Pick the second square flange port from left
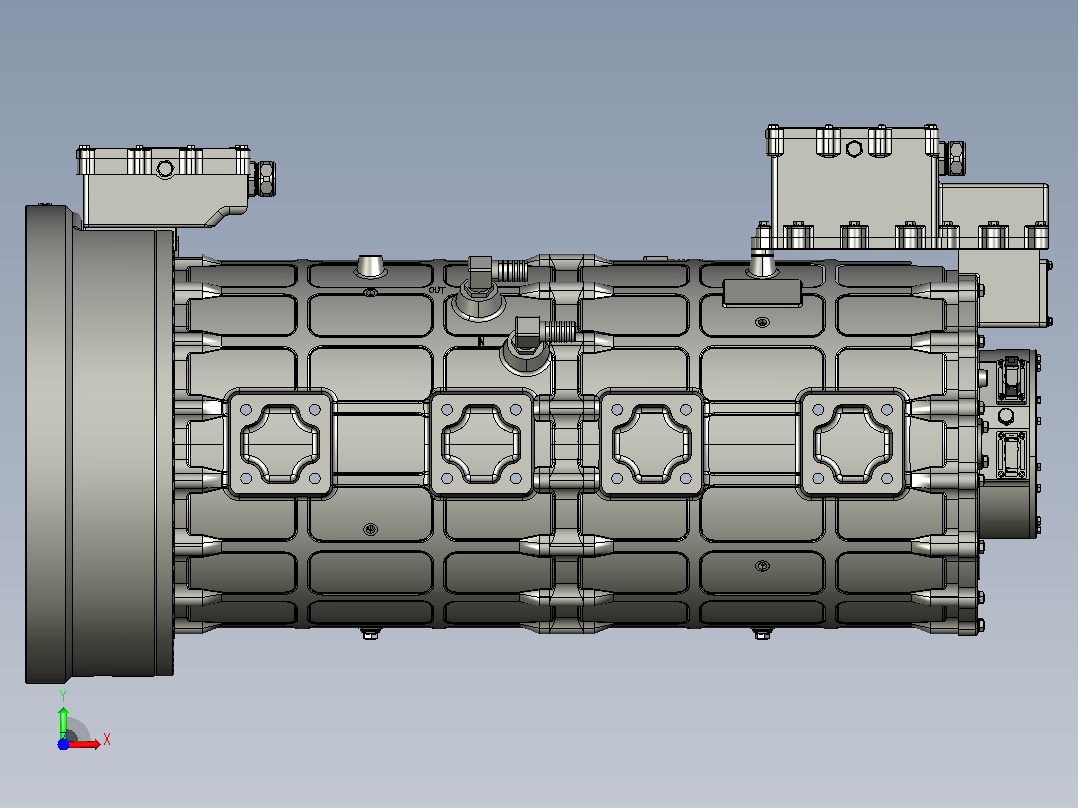This screenshot has height=808, width=1078. 481,444
